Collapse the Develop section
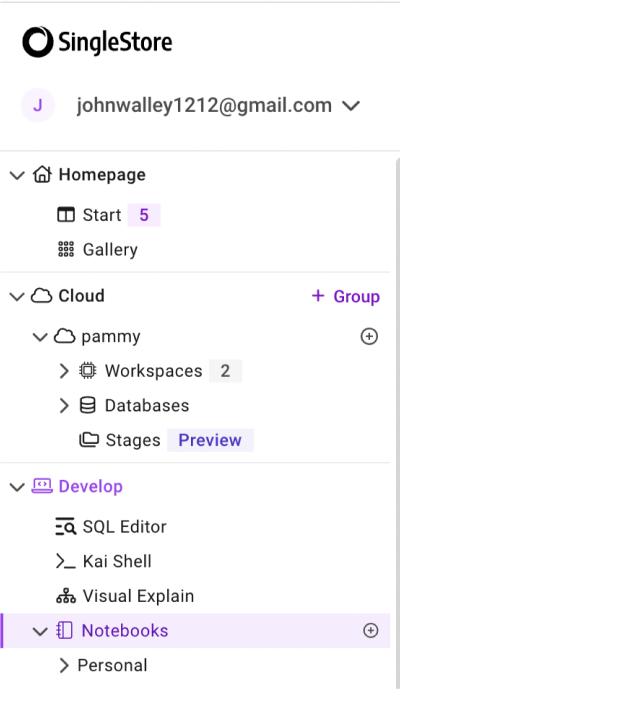The width and height of the screenshot is (640, 720). tap(17, 487)
